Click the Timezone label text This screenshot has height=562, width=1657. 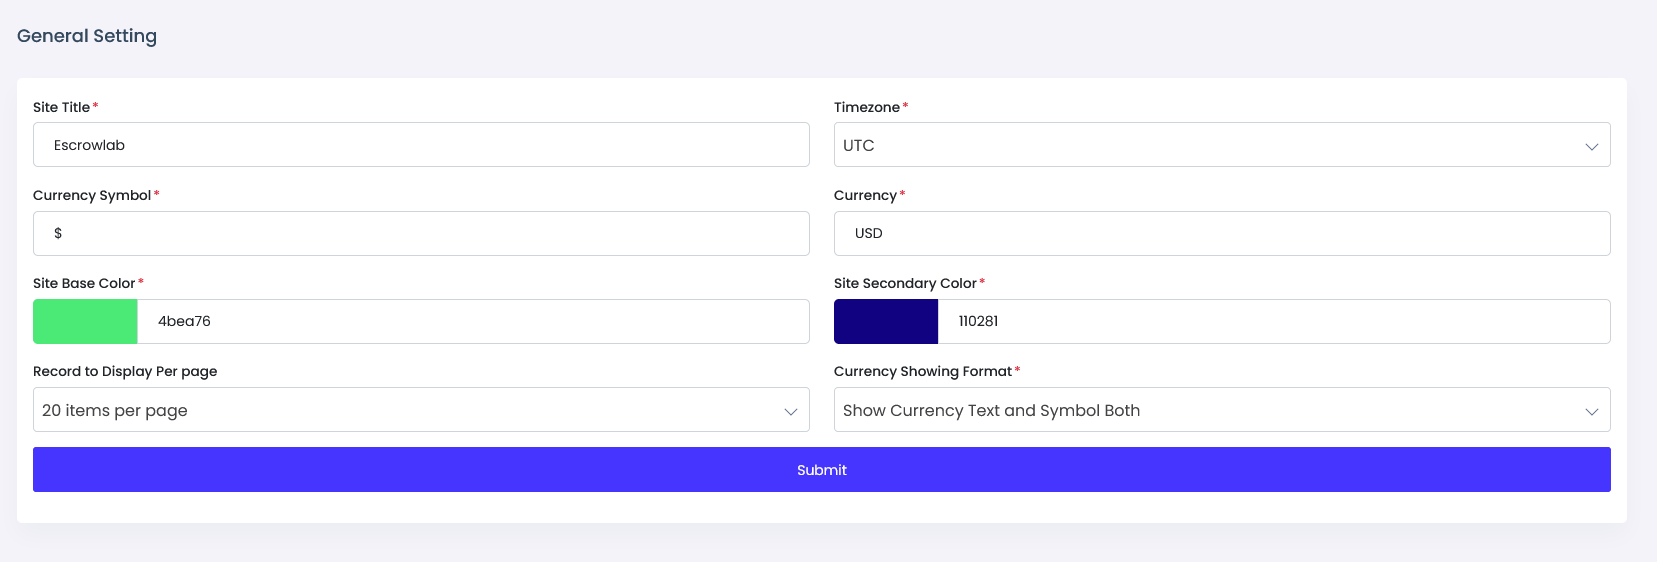point(866,107)
